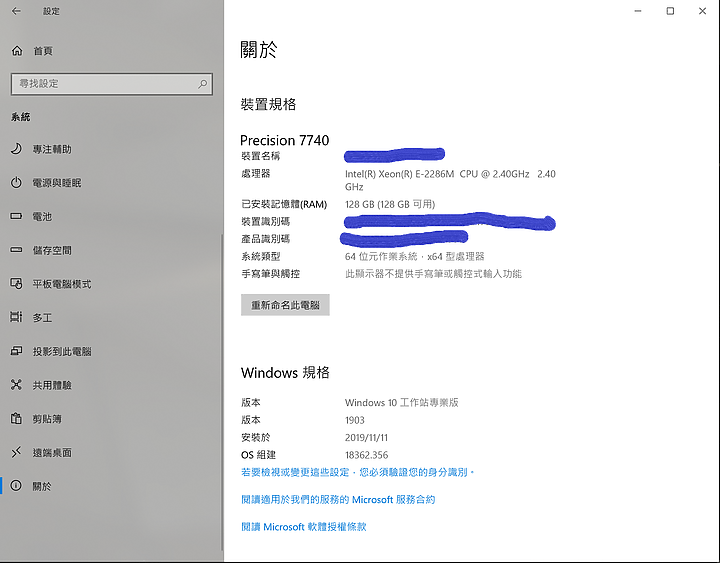720x563 pixels.
Task: Close the settings window
Action: [x=703, y=11]
